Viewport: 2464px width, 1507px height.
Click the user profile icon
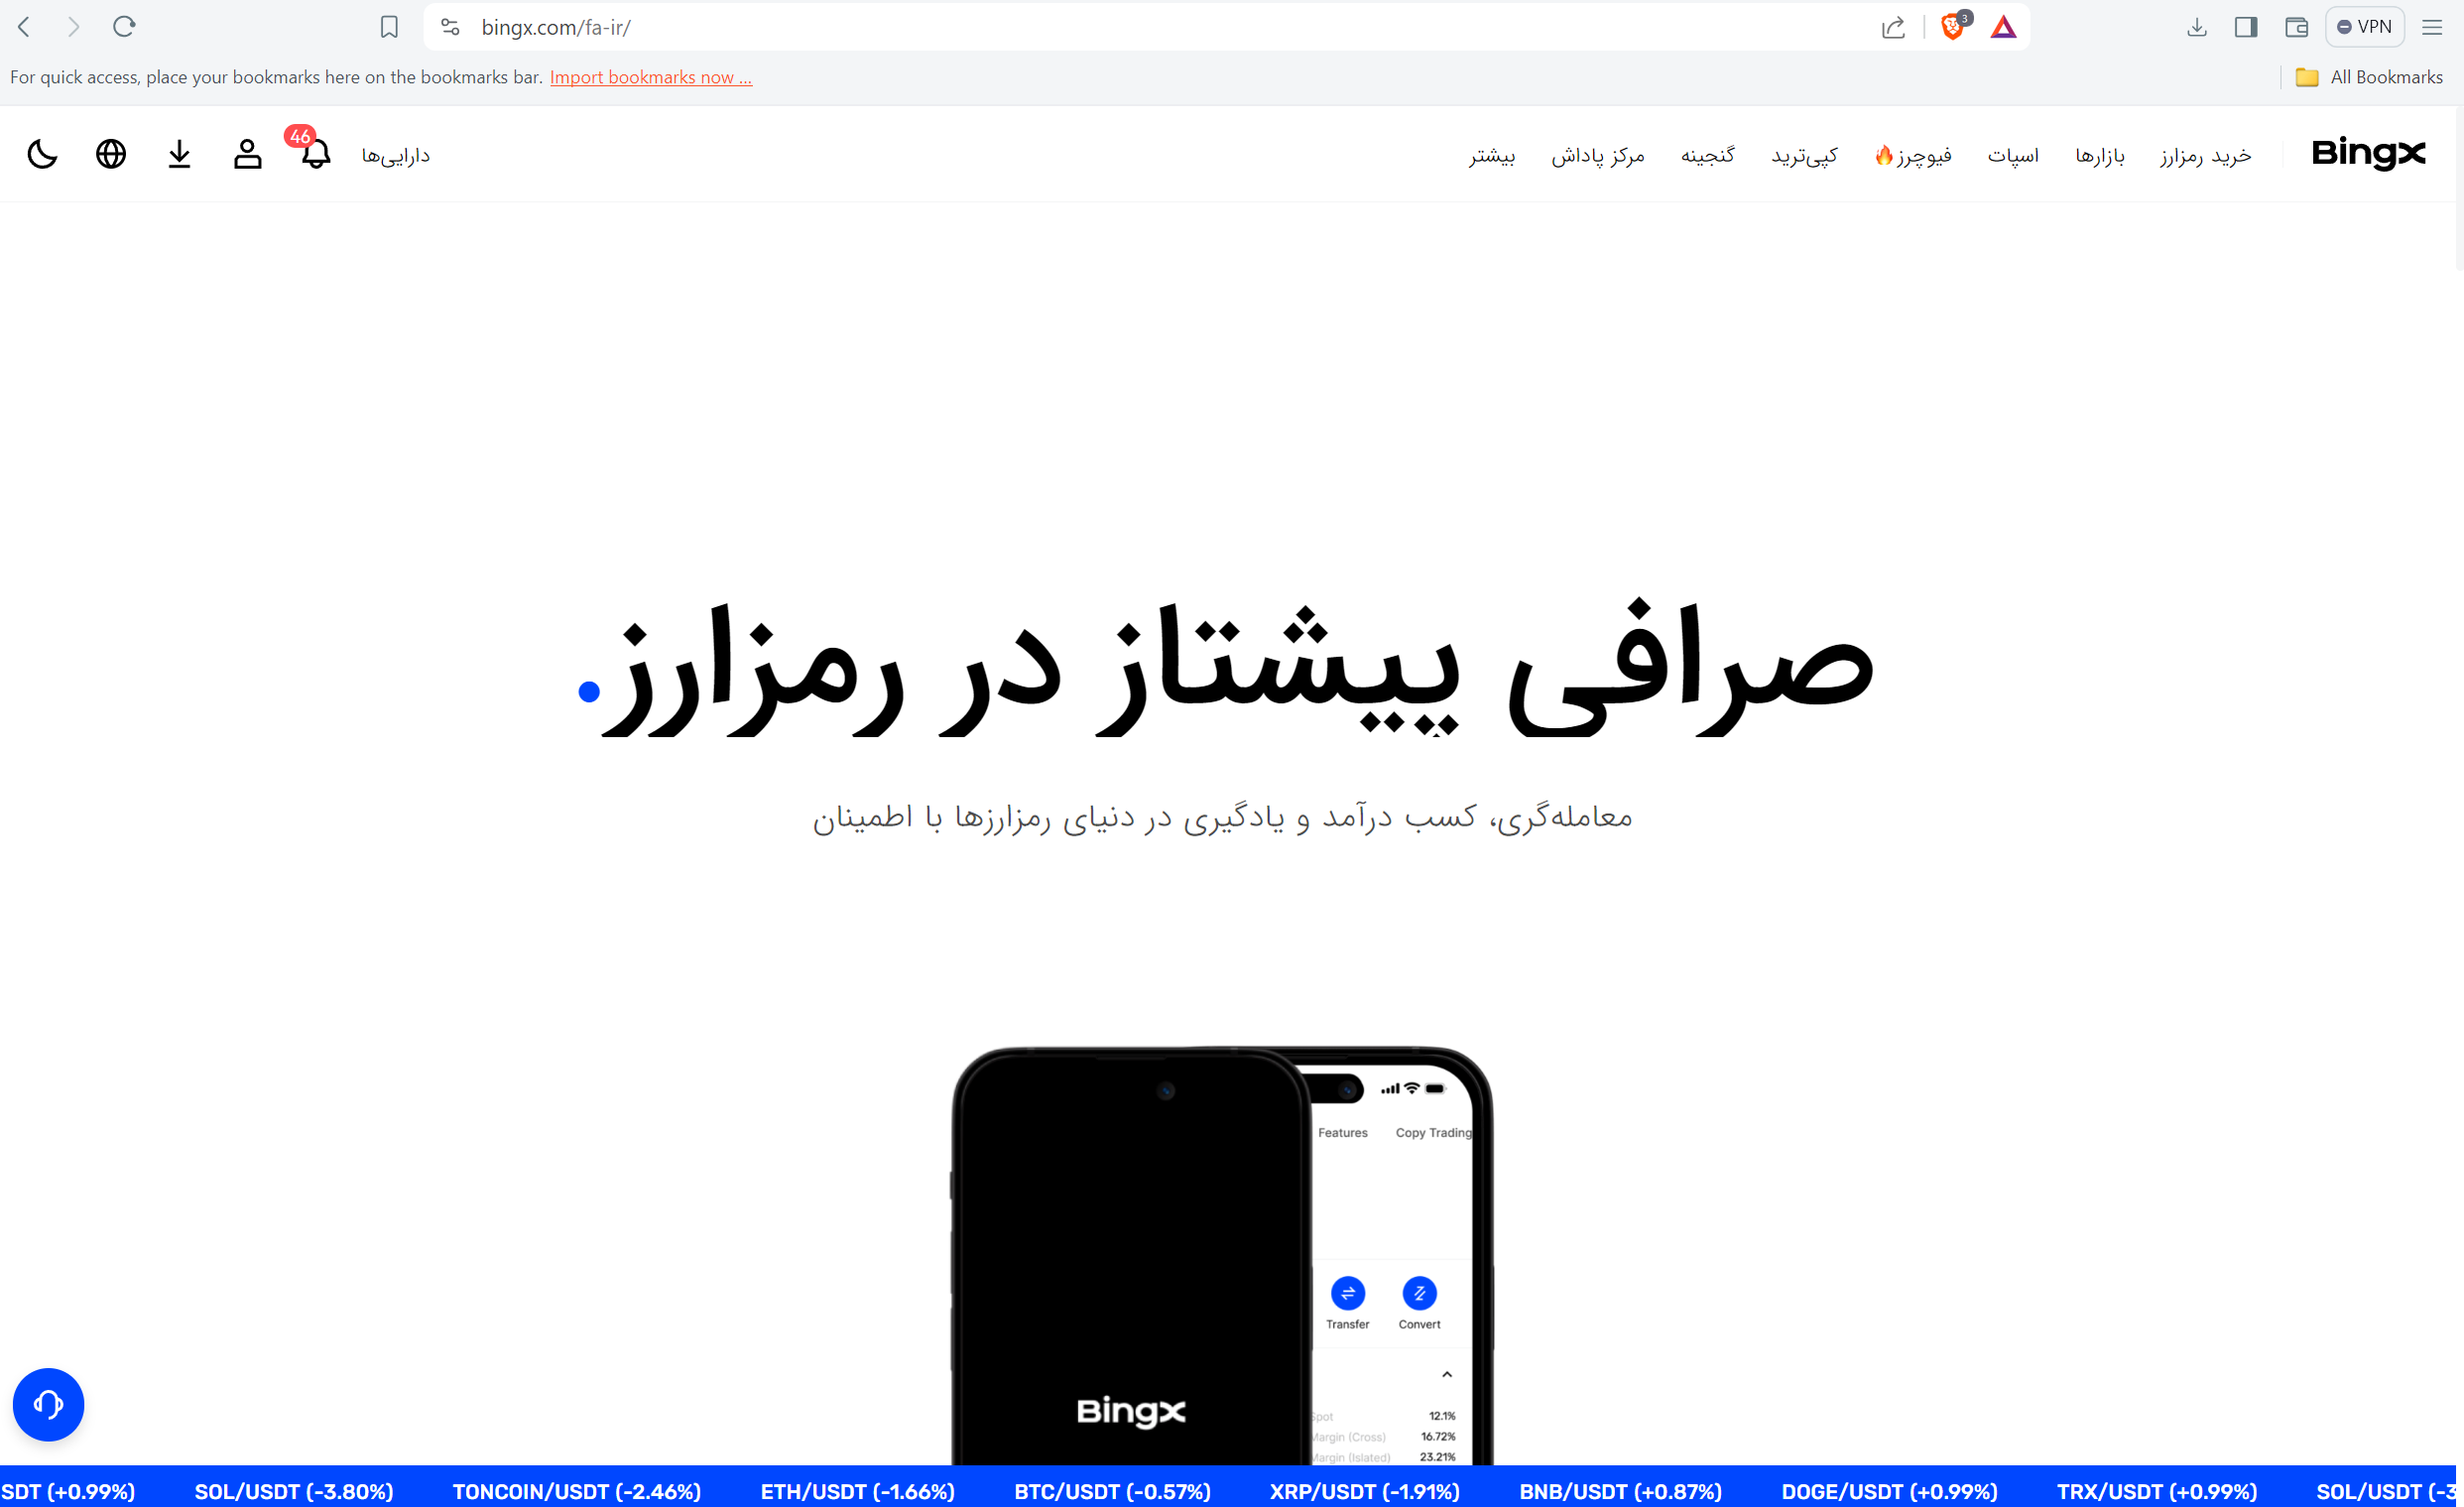[246, 155]
